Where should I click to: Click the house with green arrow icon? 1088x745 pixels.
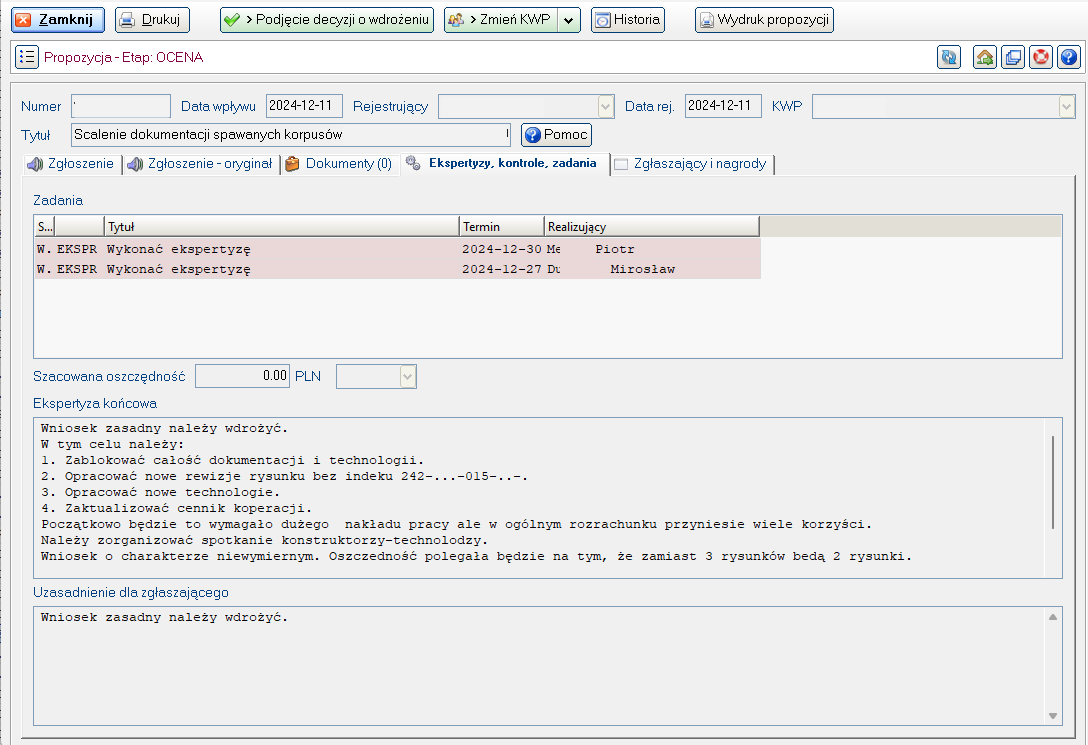(985, 57)
